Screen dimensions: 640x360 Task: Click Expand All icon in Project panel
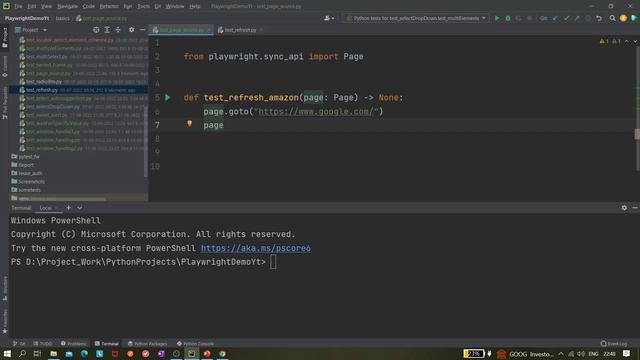point(107,30)
